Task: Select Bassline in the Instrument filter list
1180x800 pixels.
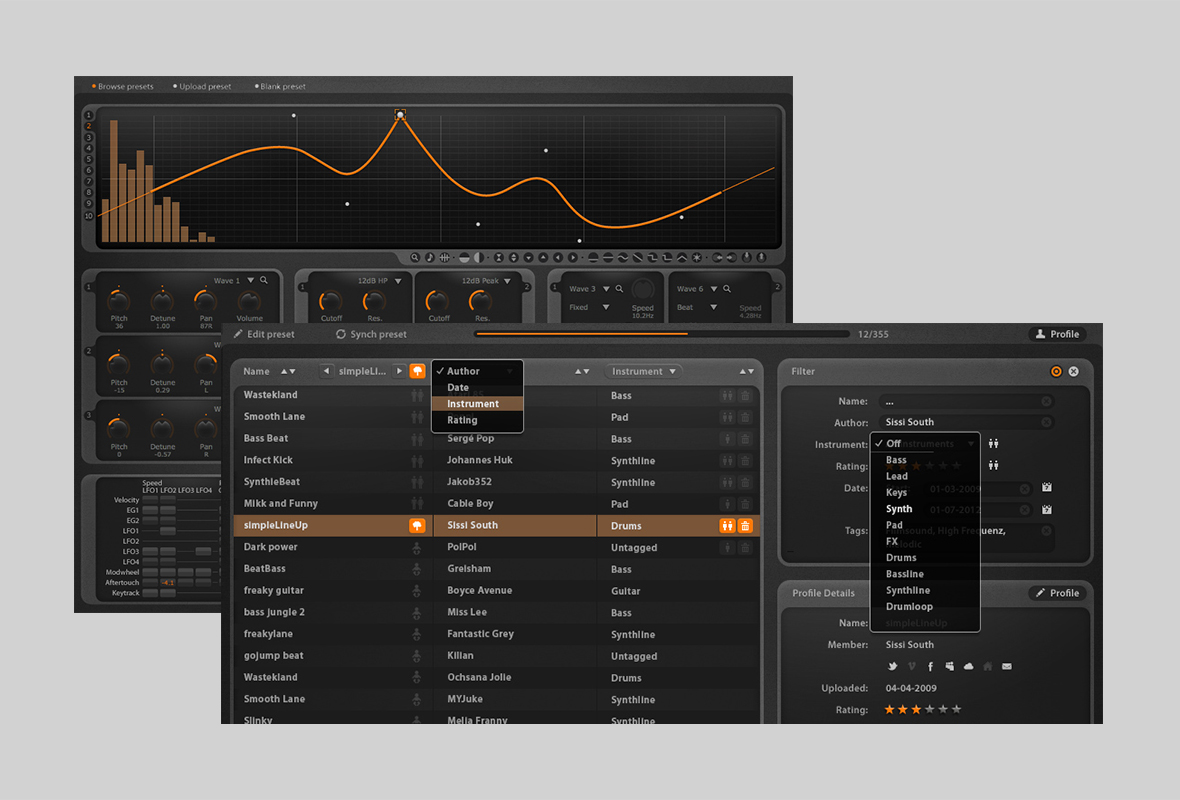Action: coord(905,573)
